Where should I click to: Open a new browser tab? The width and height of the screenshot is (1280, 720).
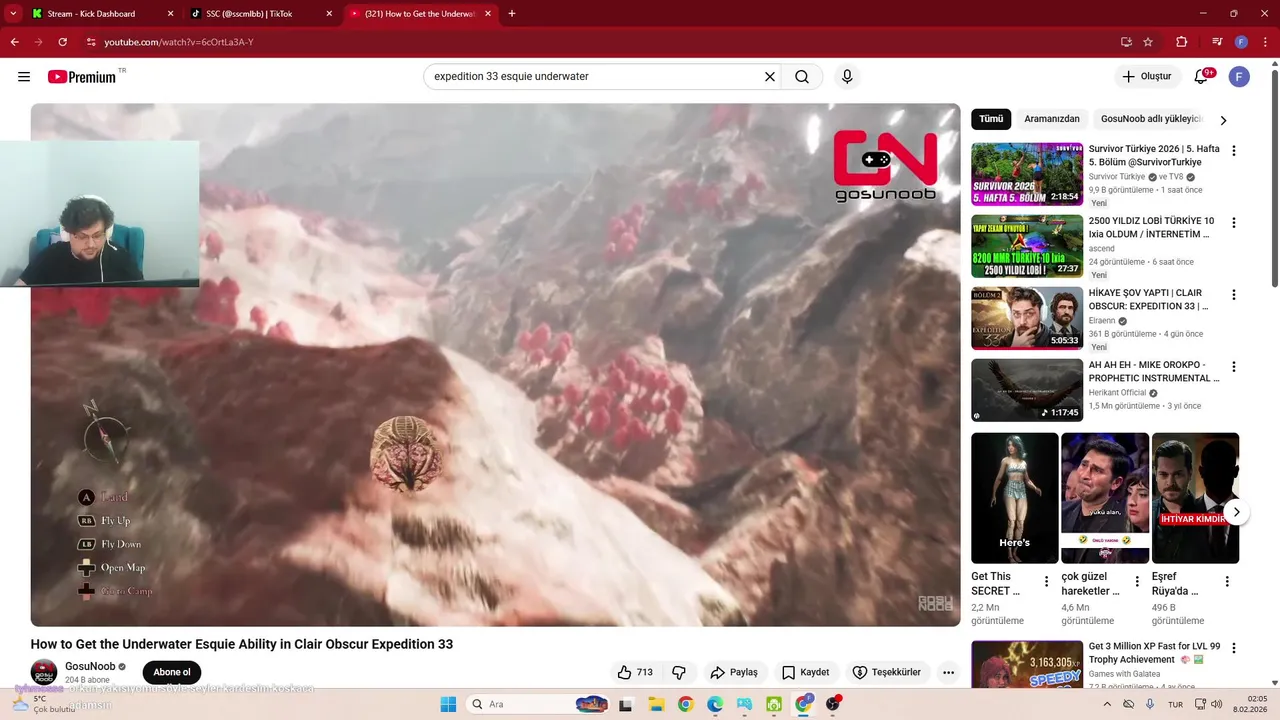pos(512,14)
